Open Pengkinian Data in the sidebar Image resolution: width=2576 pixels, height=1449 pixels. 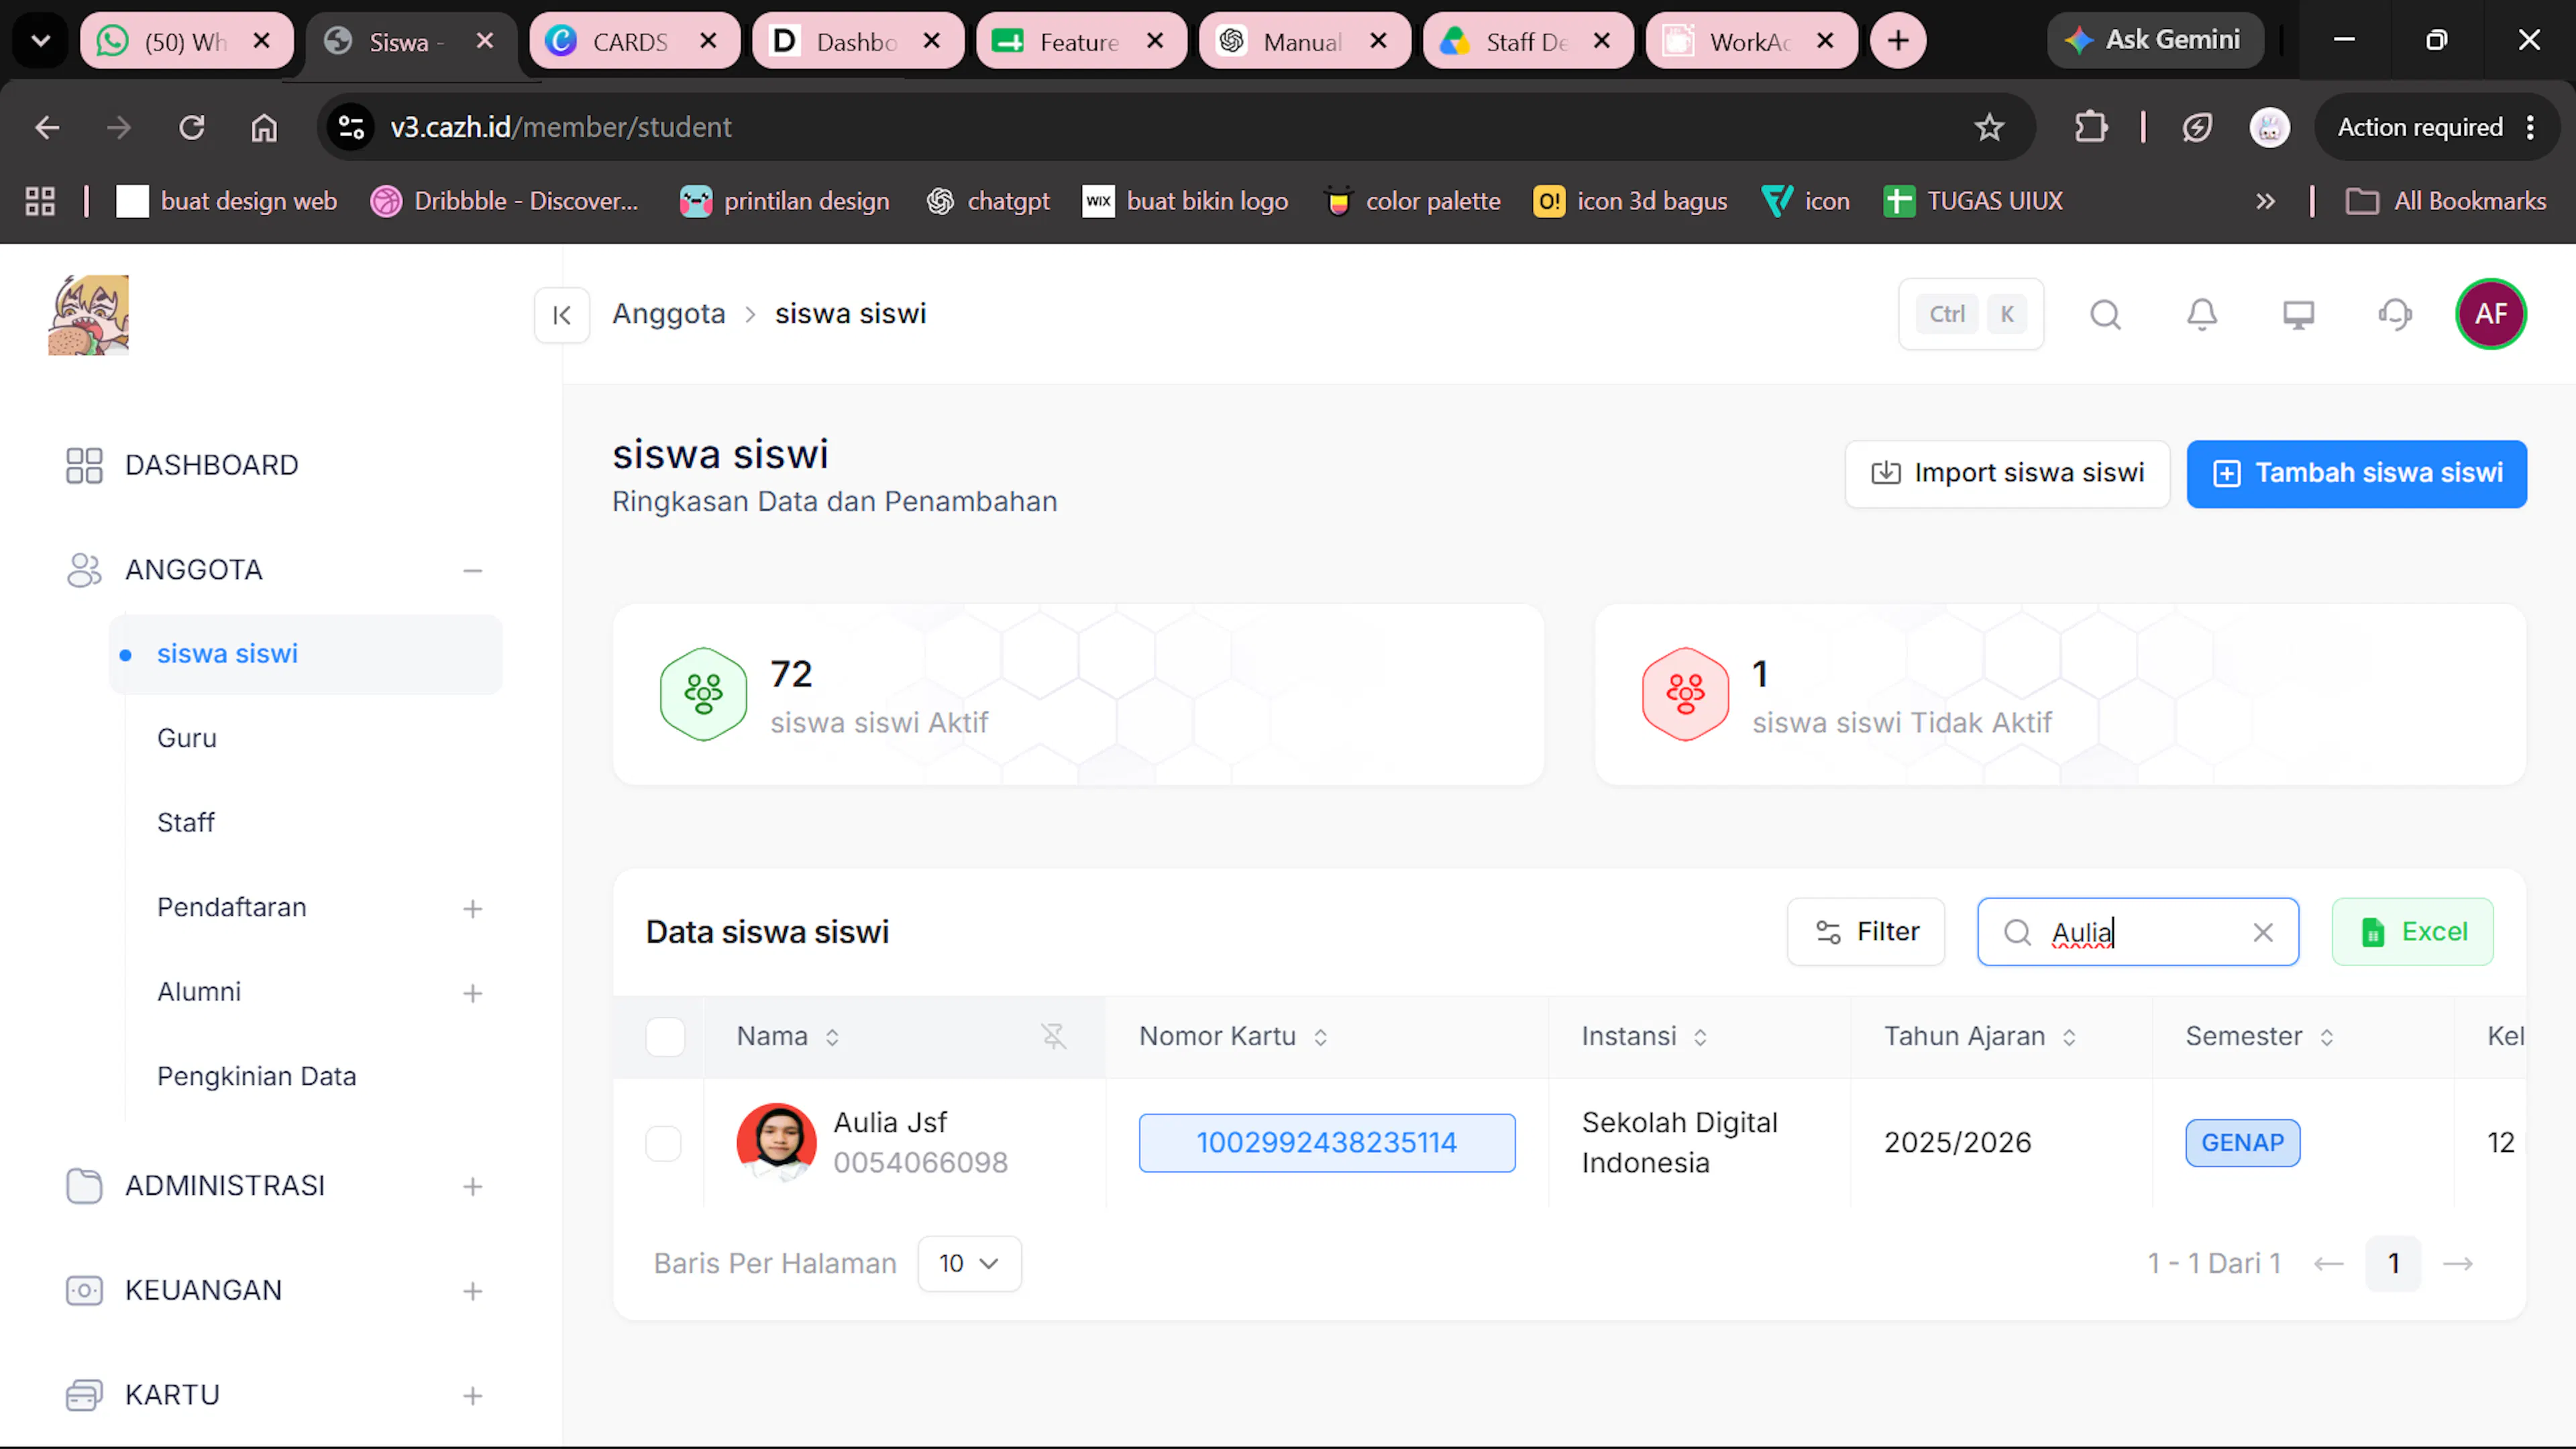[257, 1077]
